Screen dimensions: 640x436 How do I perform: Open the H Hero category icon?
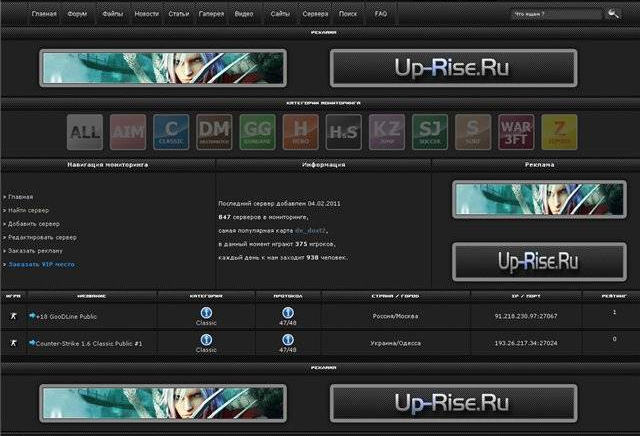pyautogui.click(x=300, y=132)
